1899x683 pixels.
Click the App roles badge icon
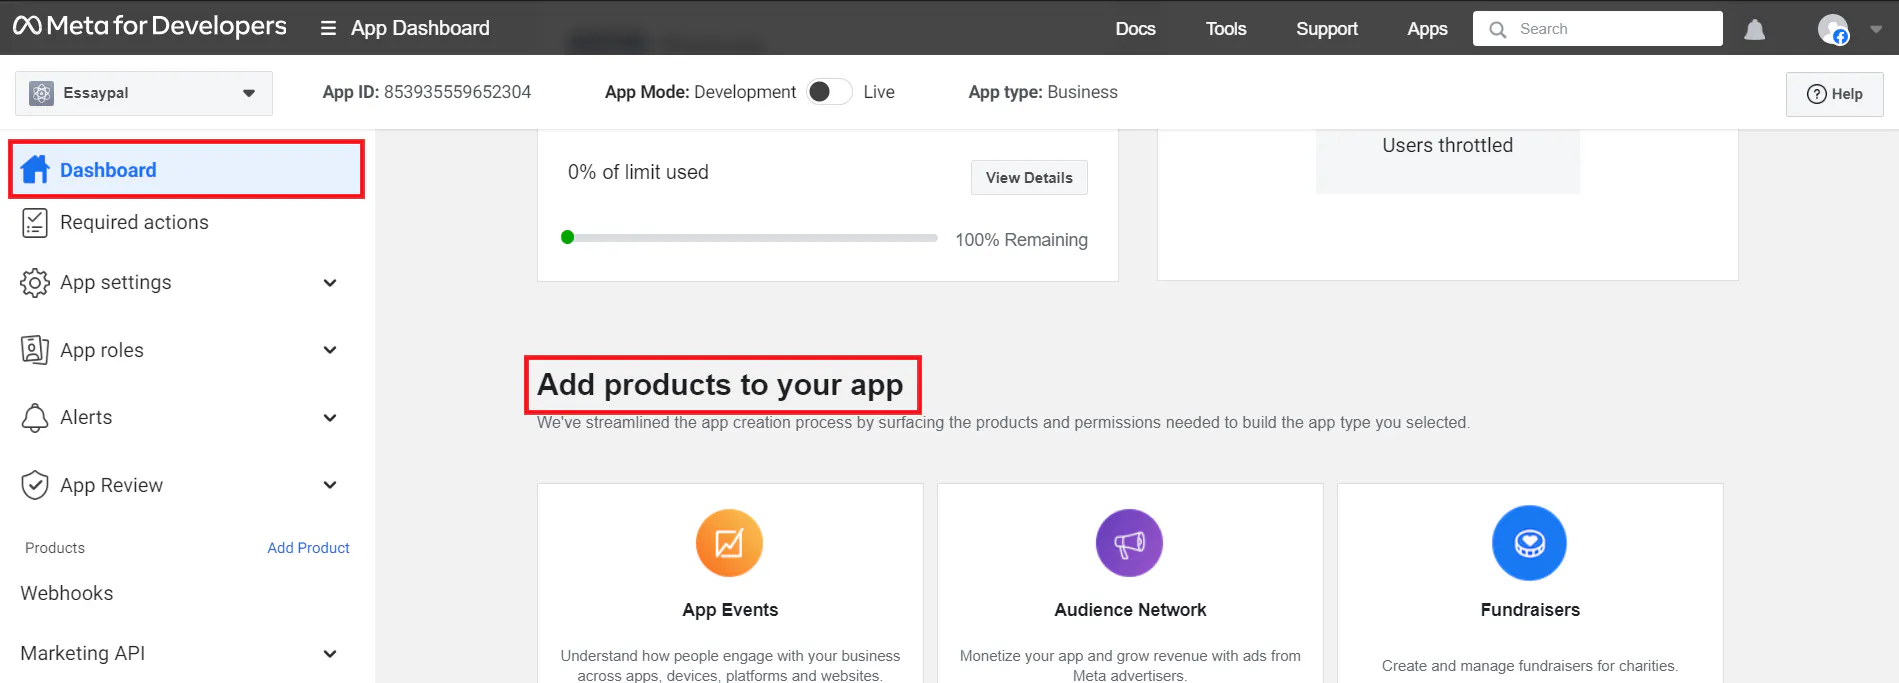(x=35, y=350)
